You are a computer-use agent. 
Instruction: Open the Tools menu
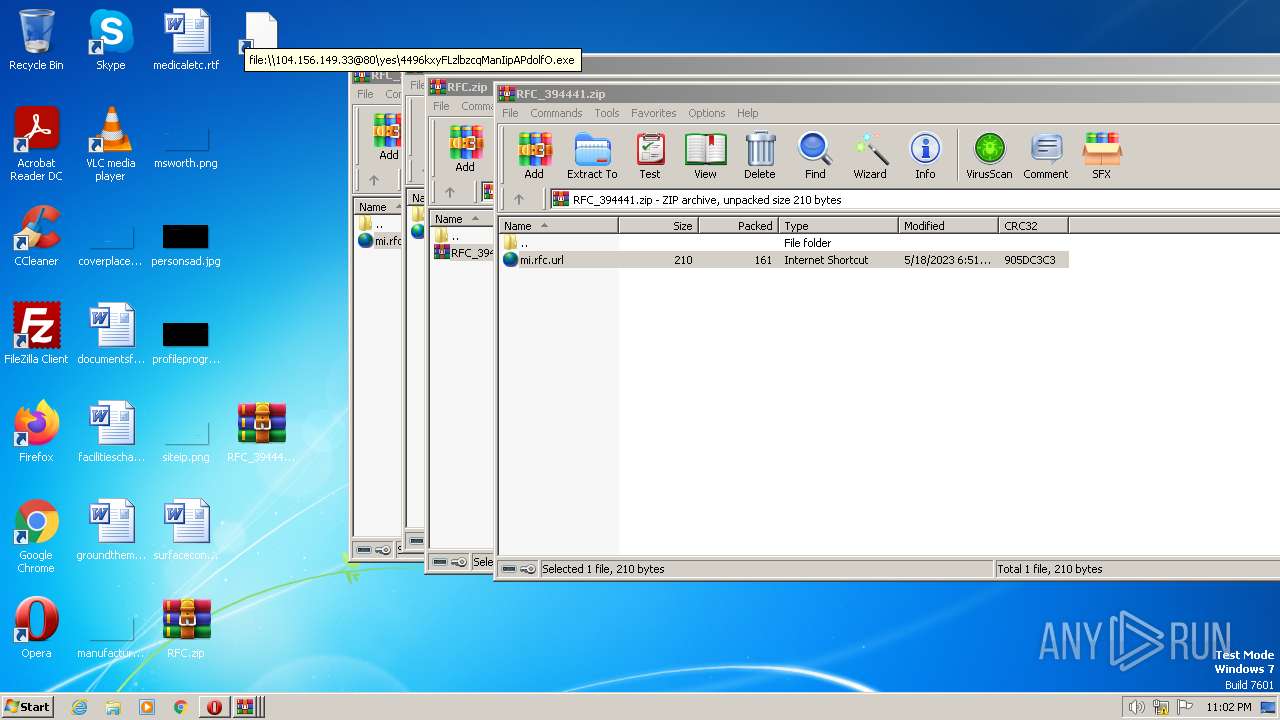(x=607, y=113)
